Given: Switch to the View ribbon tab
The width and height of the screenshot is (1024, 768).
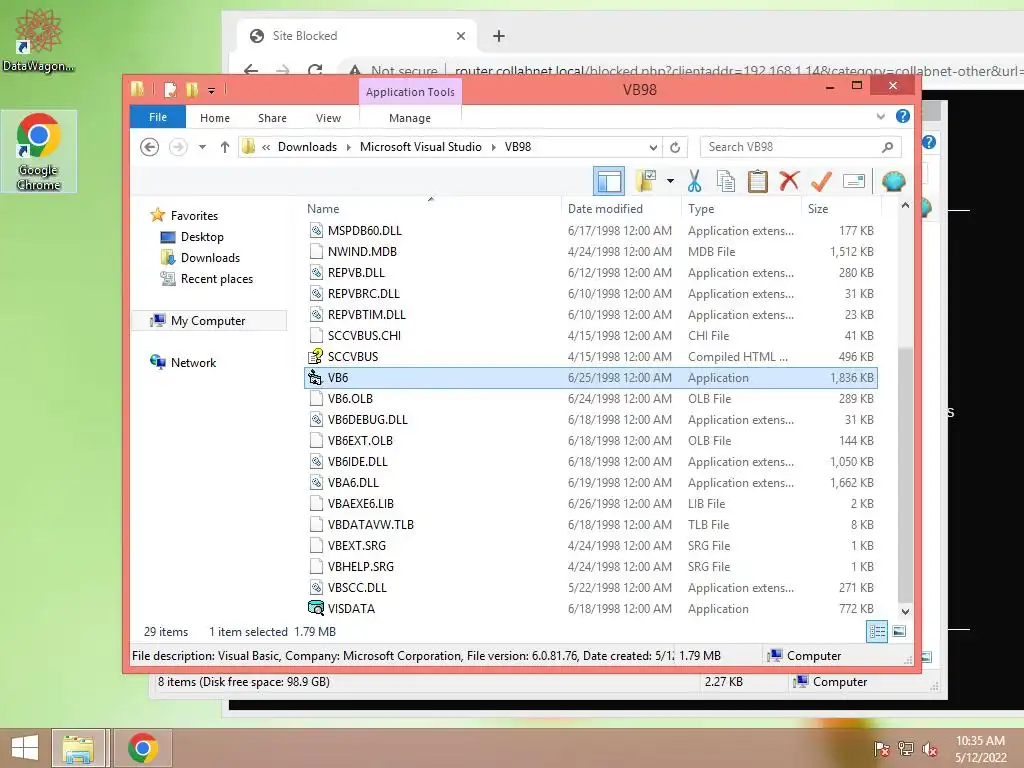Looking at the screenshot, I should pos(328,118).
